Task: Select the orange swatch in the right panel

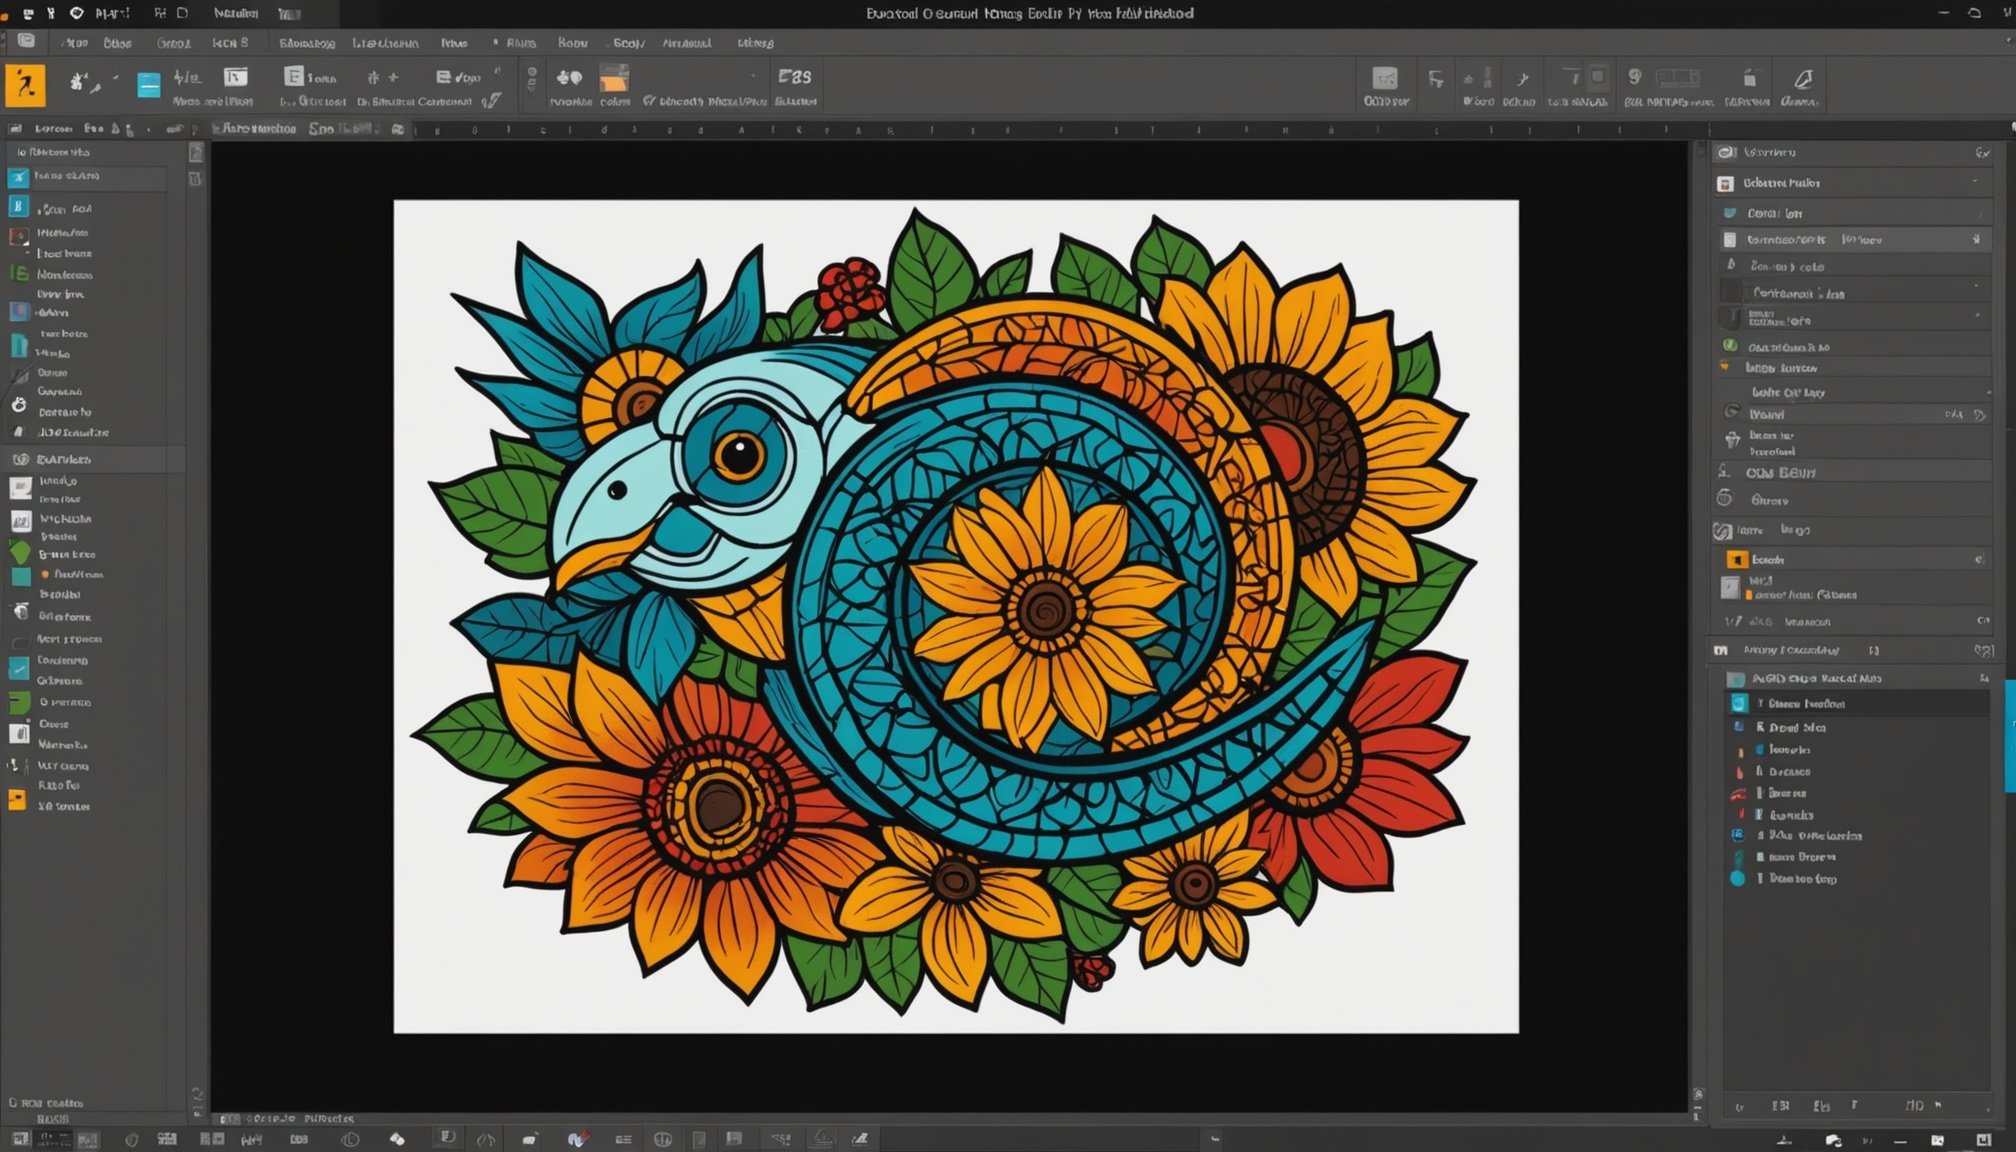Action: [x=1737, y=559]
